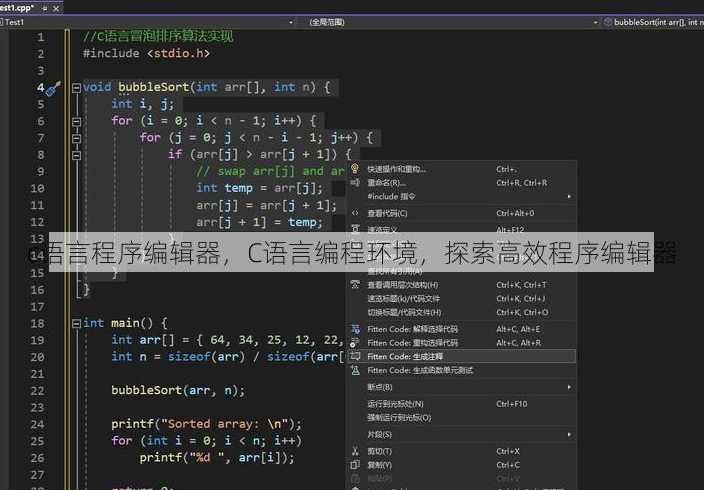The image size is (704, 490).
Task: Click 'bubbleSort(arr, n);' call on line 22
Action: 178,390
